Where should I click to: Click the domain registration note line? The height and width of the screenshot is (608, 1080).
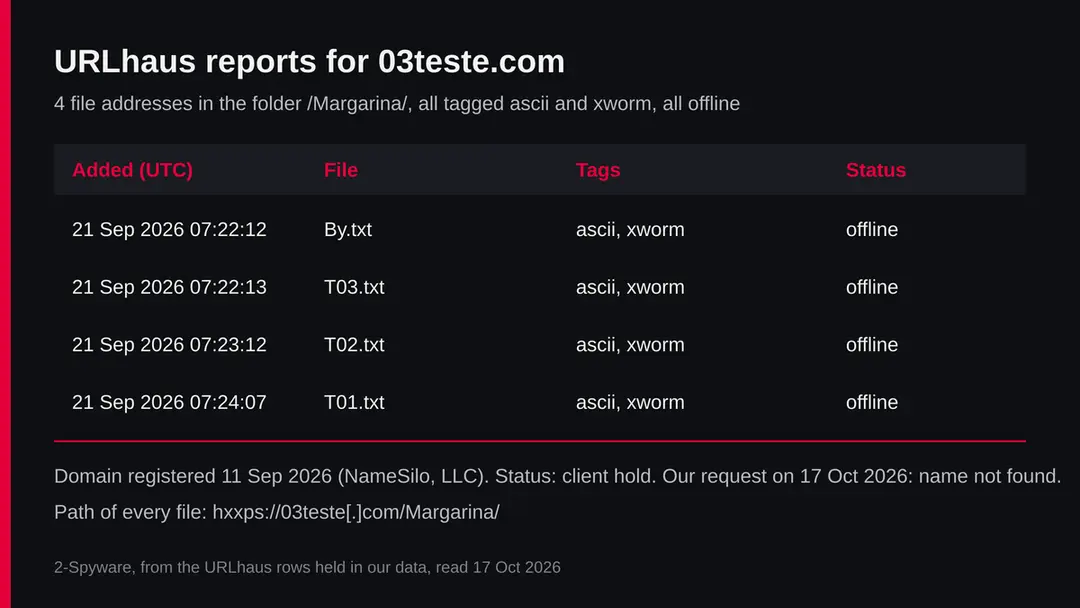(x=557, y=476)
